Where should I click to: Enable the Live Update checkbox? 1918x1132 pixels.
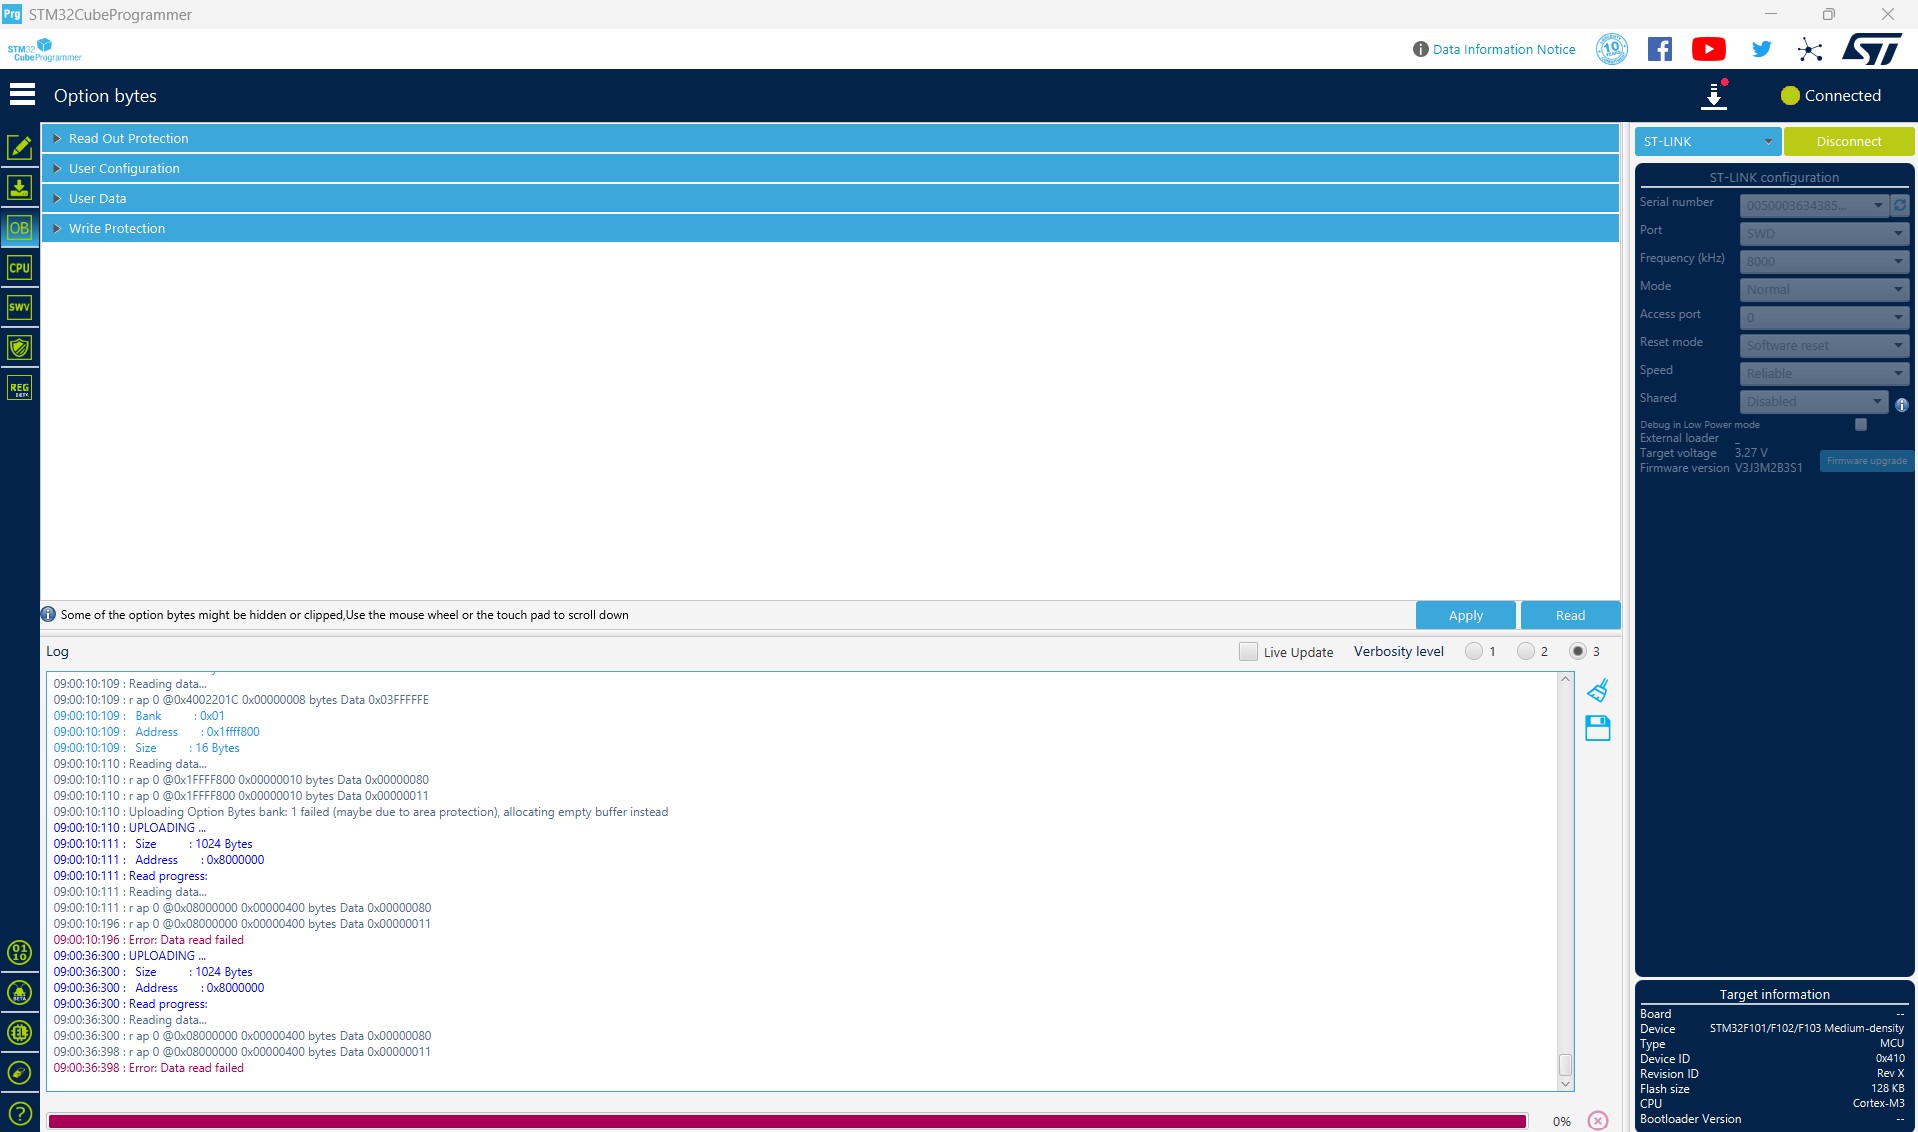(1248, 652)
